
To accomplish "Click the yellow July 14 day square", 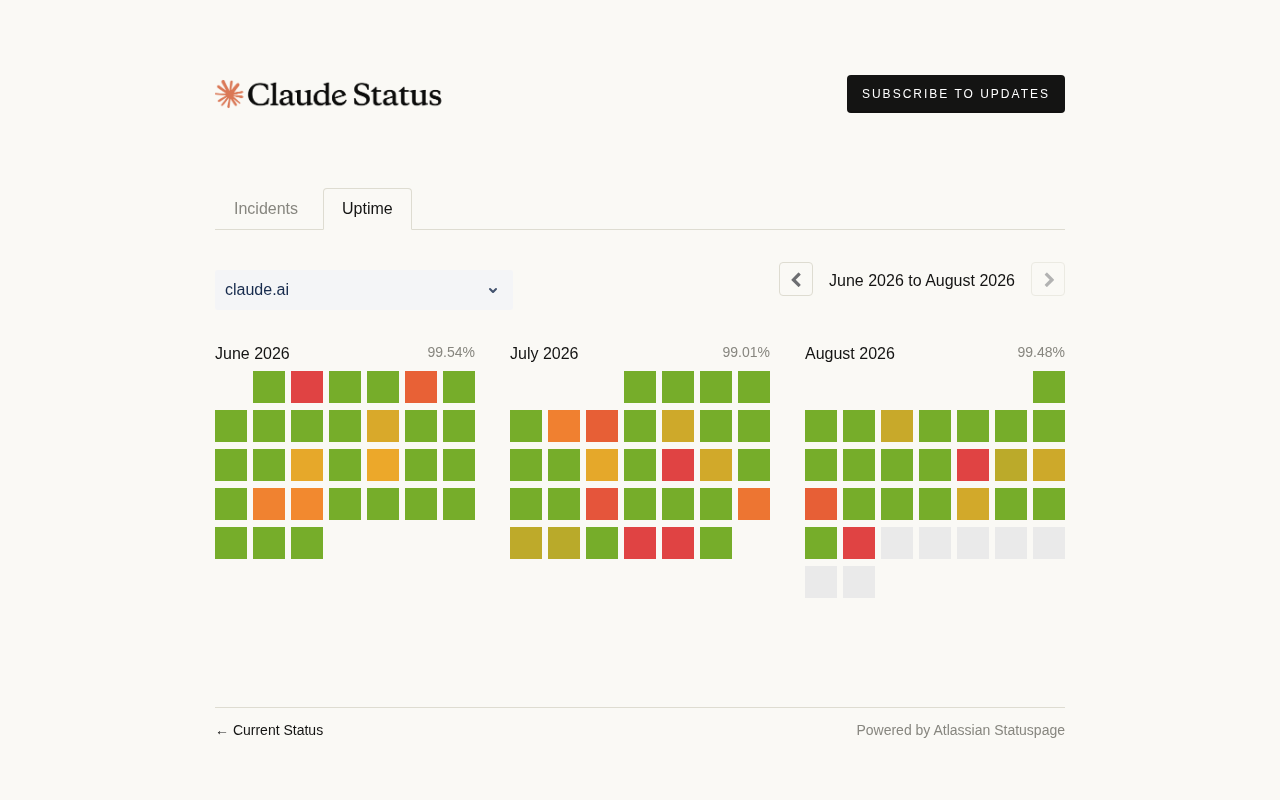I will (x=602, y=465).
